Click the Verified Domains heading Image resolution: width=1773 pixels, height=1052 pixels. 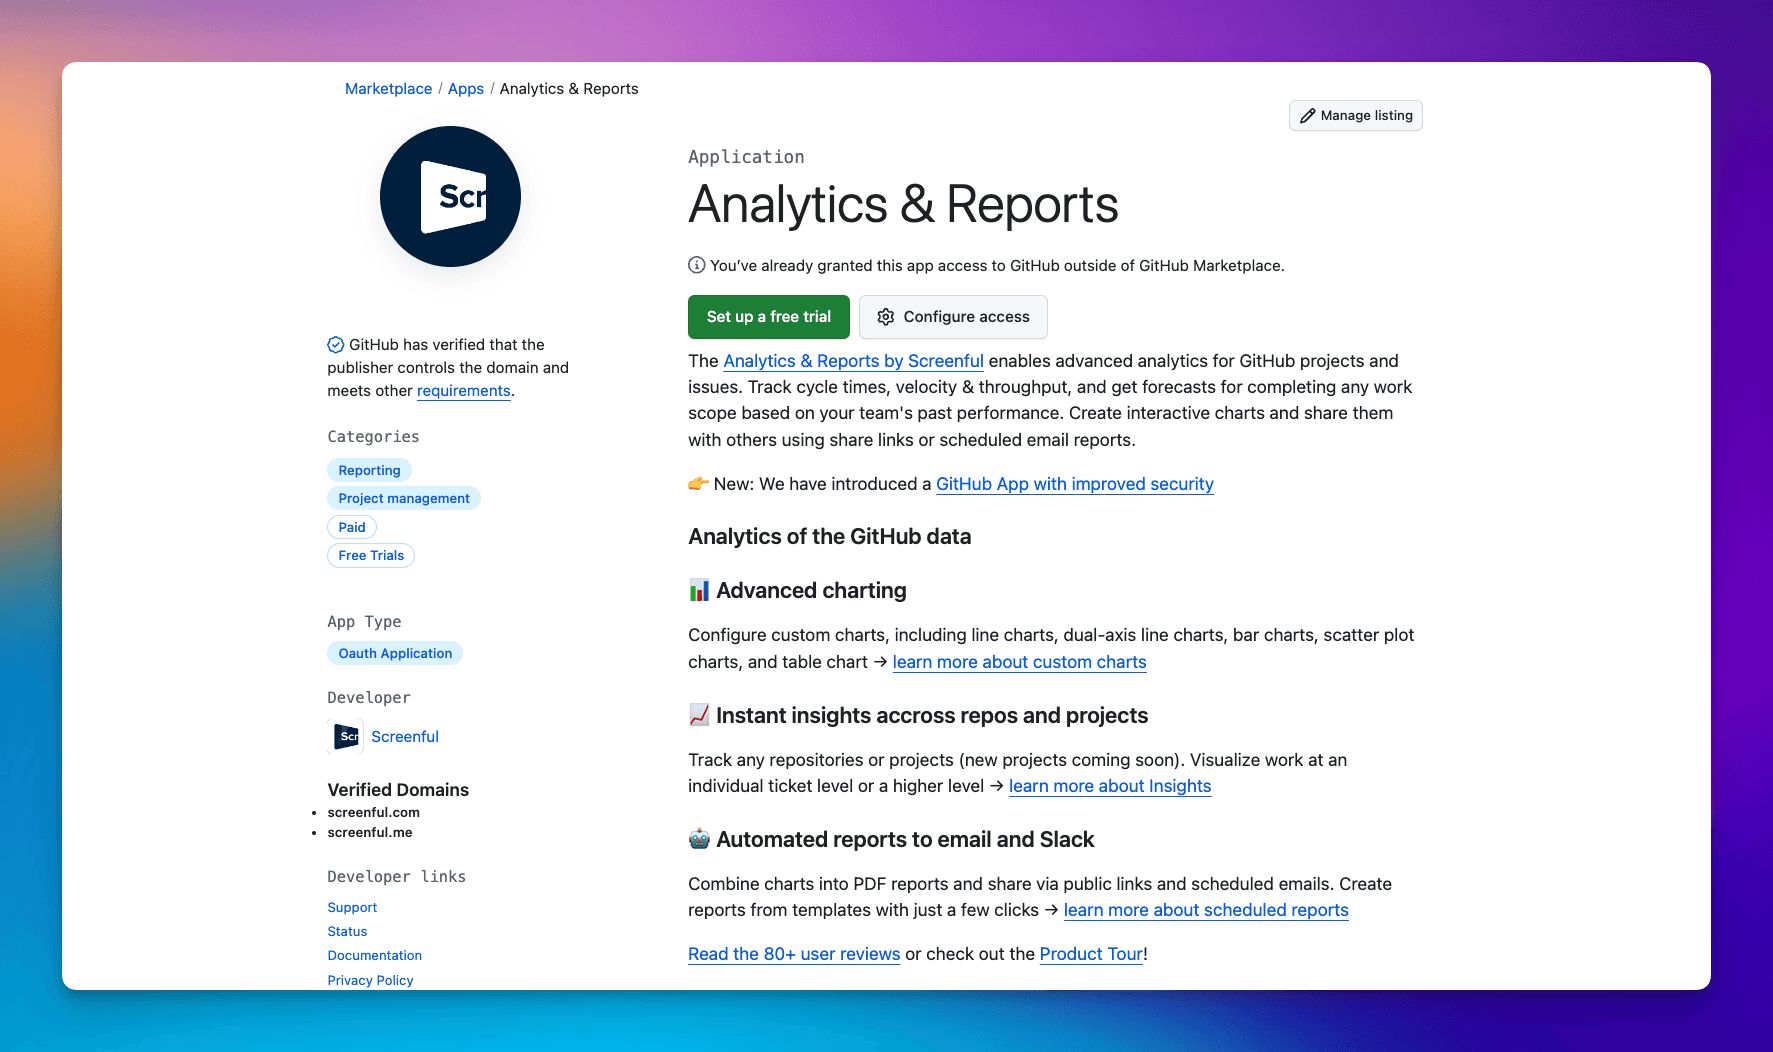pos(398,790)
